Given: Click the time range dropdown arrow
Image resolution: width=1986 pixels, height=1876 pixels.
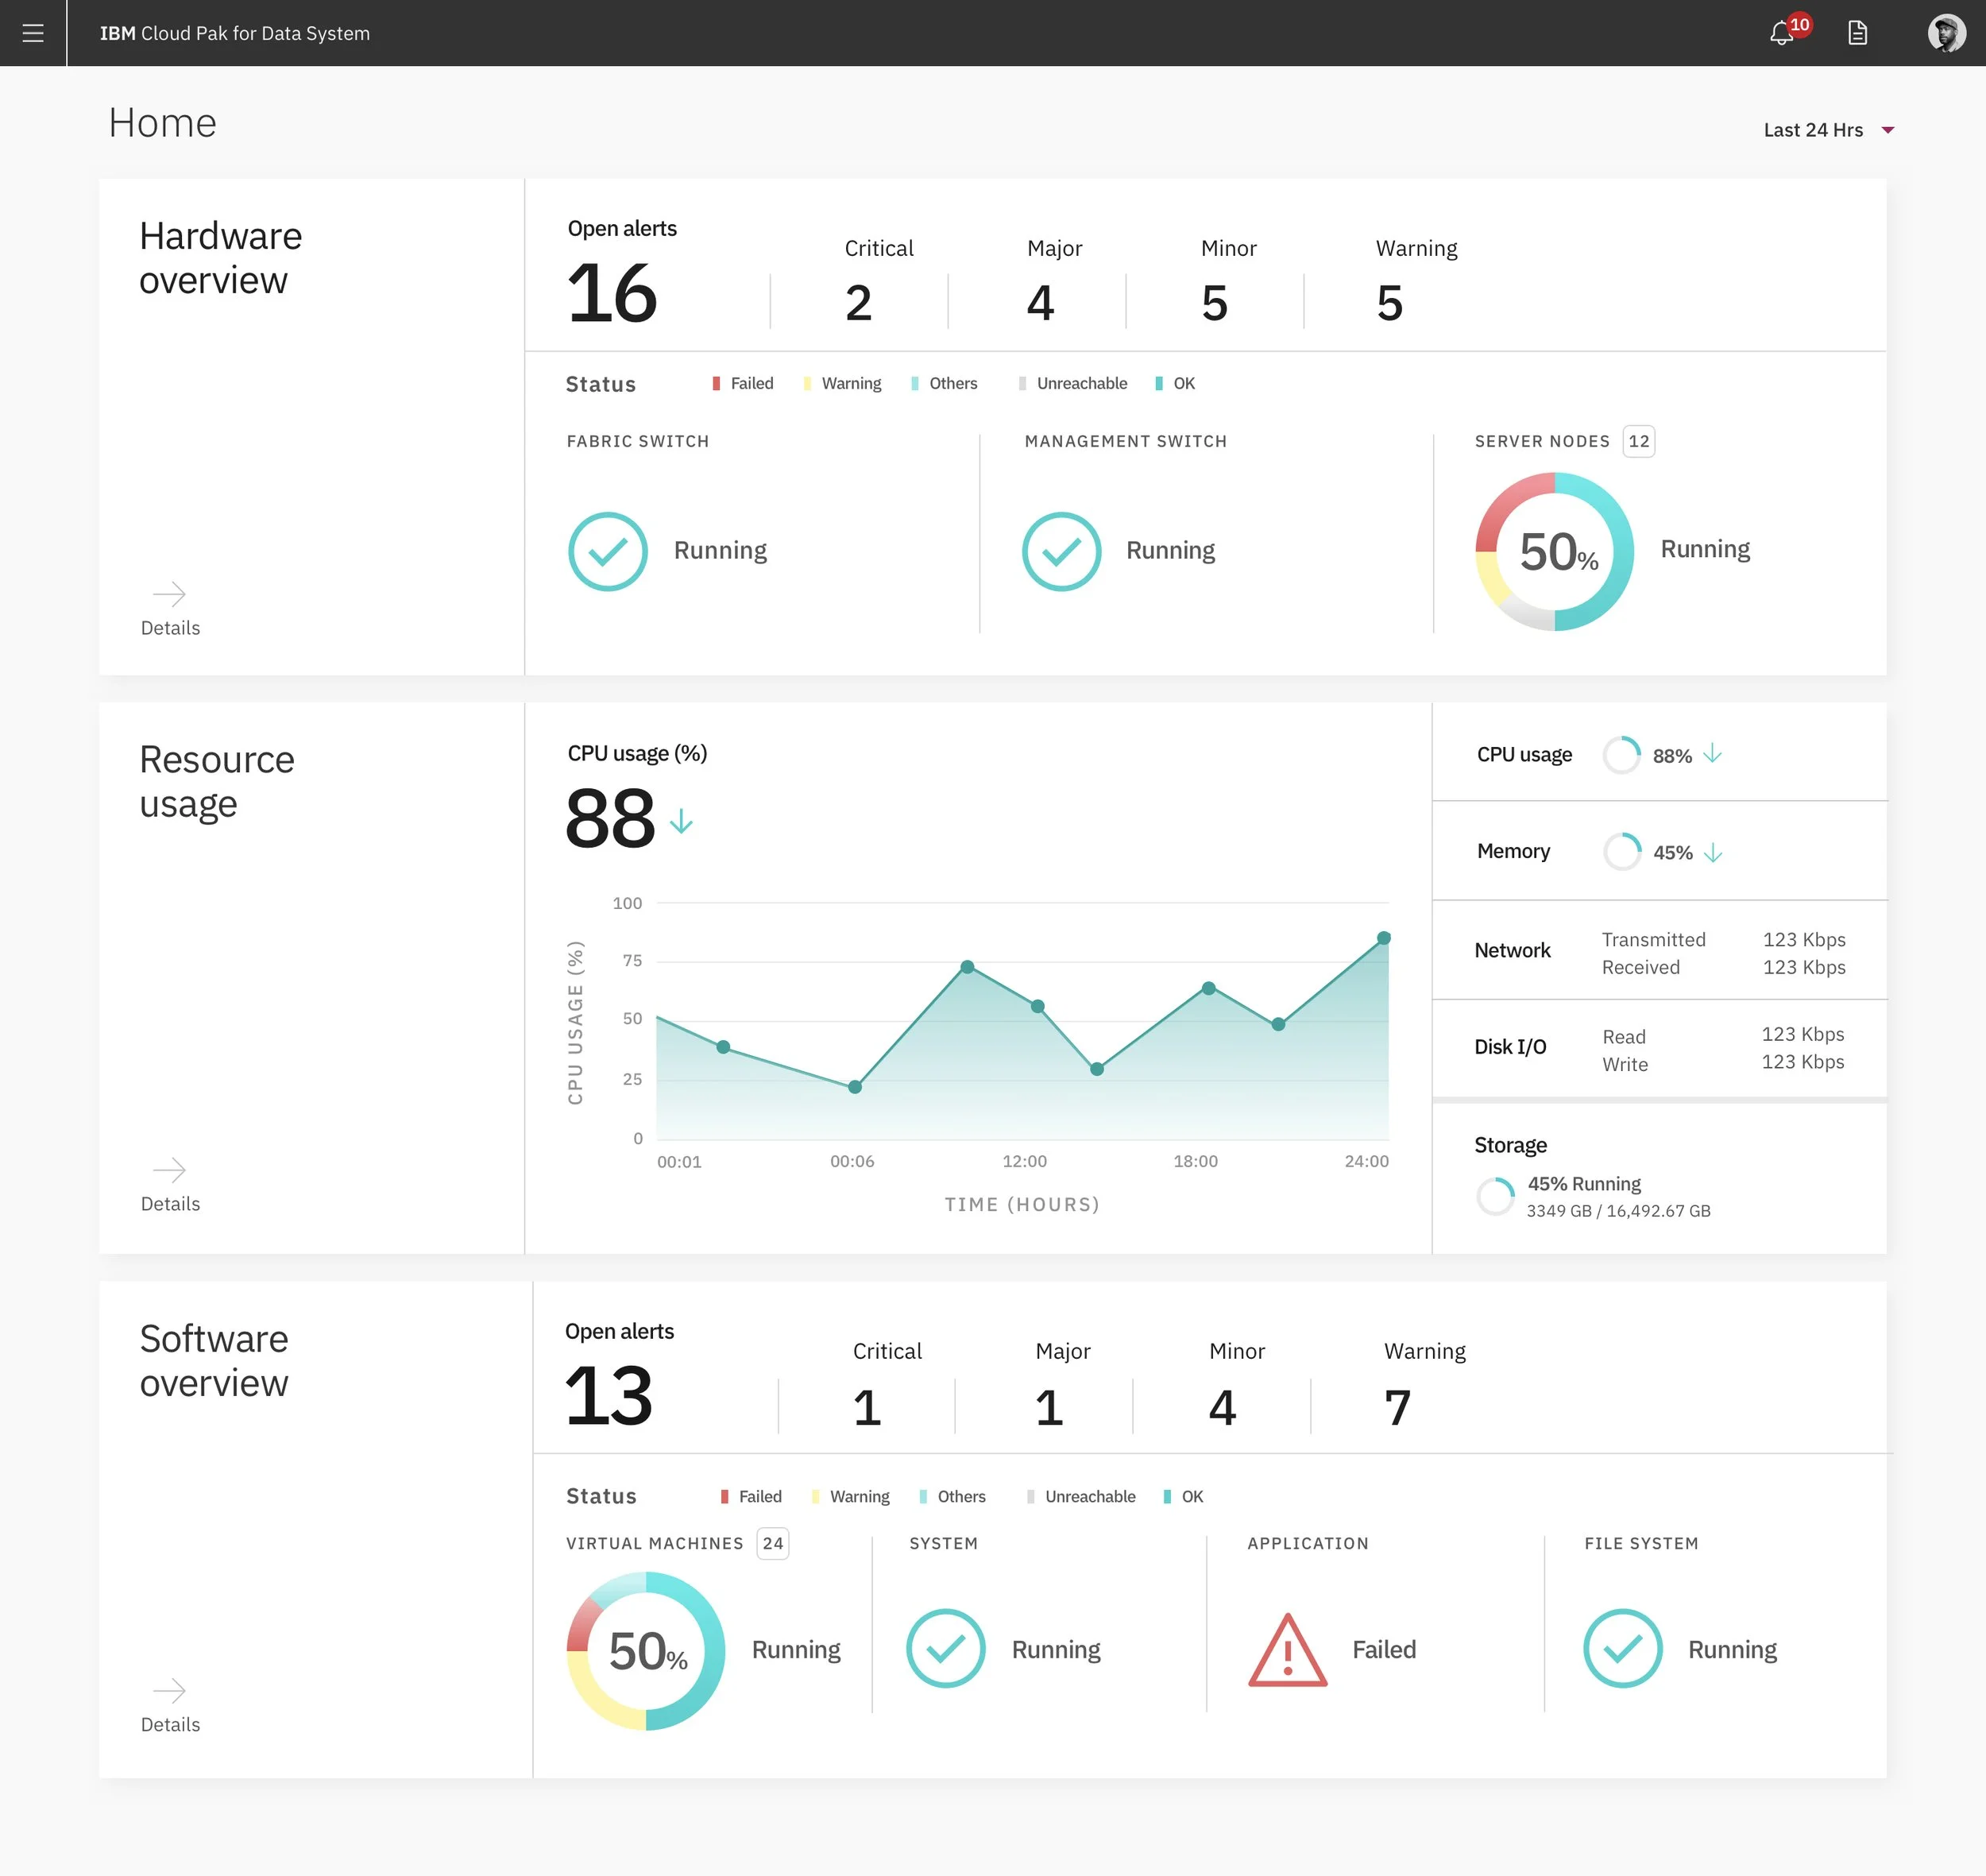Looking at the screenshot, I should pyautogui.click(x=1888, y=130).
